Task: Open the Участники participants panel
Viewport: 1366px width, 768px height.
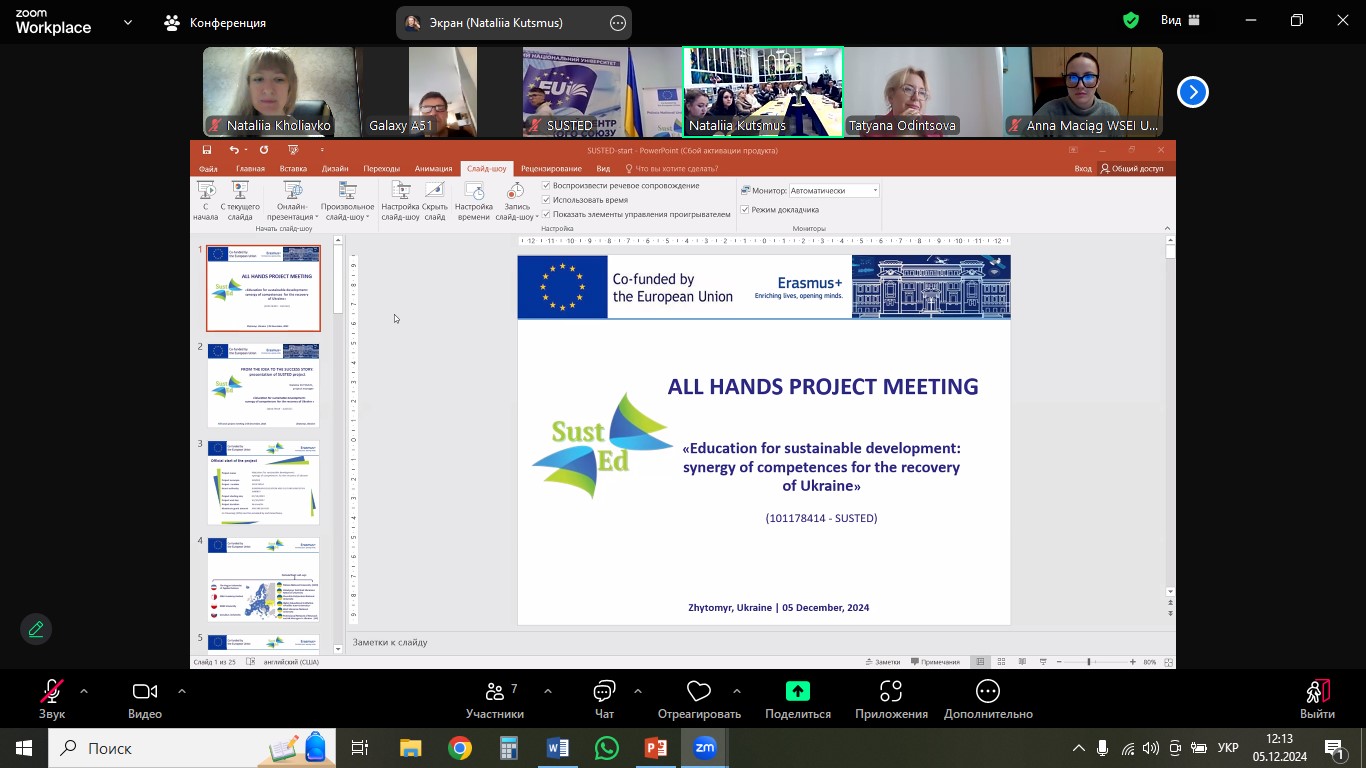Action: pyautogui.click(x=494, y=692)
